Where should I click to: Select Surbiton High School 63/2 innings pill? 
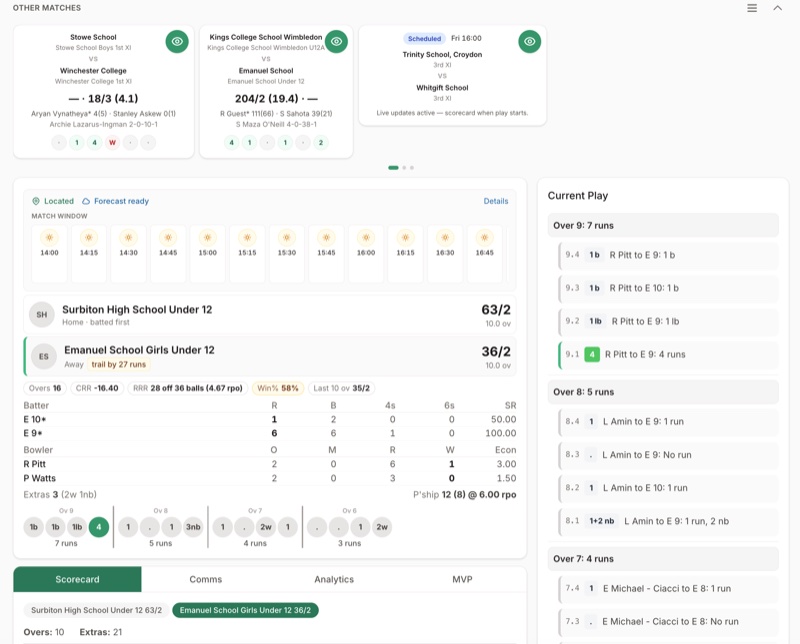point(96,610)
